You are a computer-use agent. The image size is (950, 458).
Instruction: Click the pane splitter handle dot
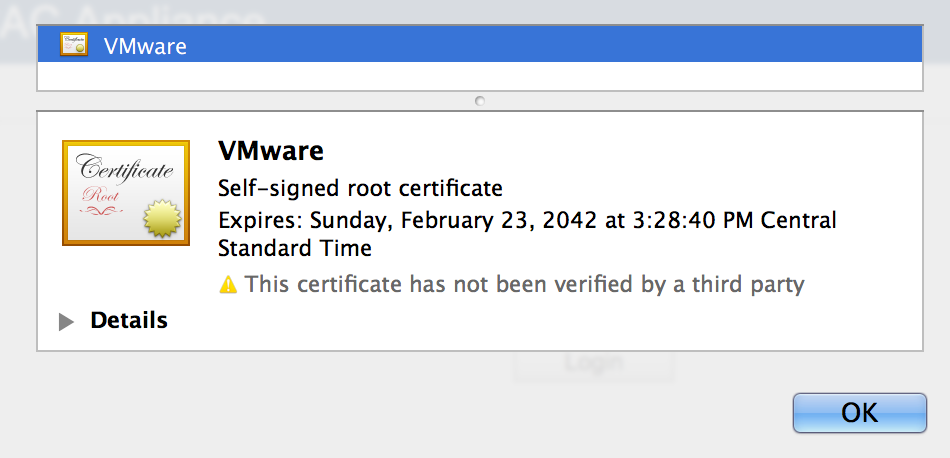coord(480,100)
